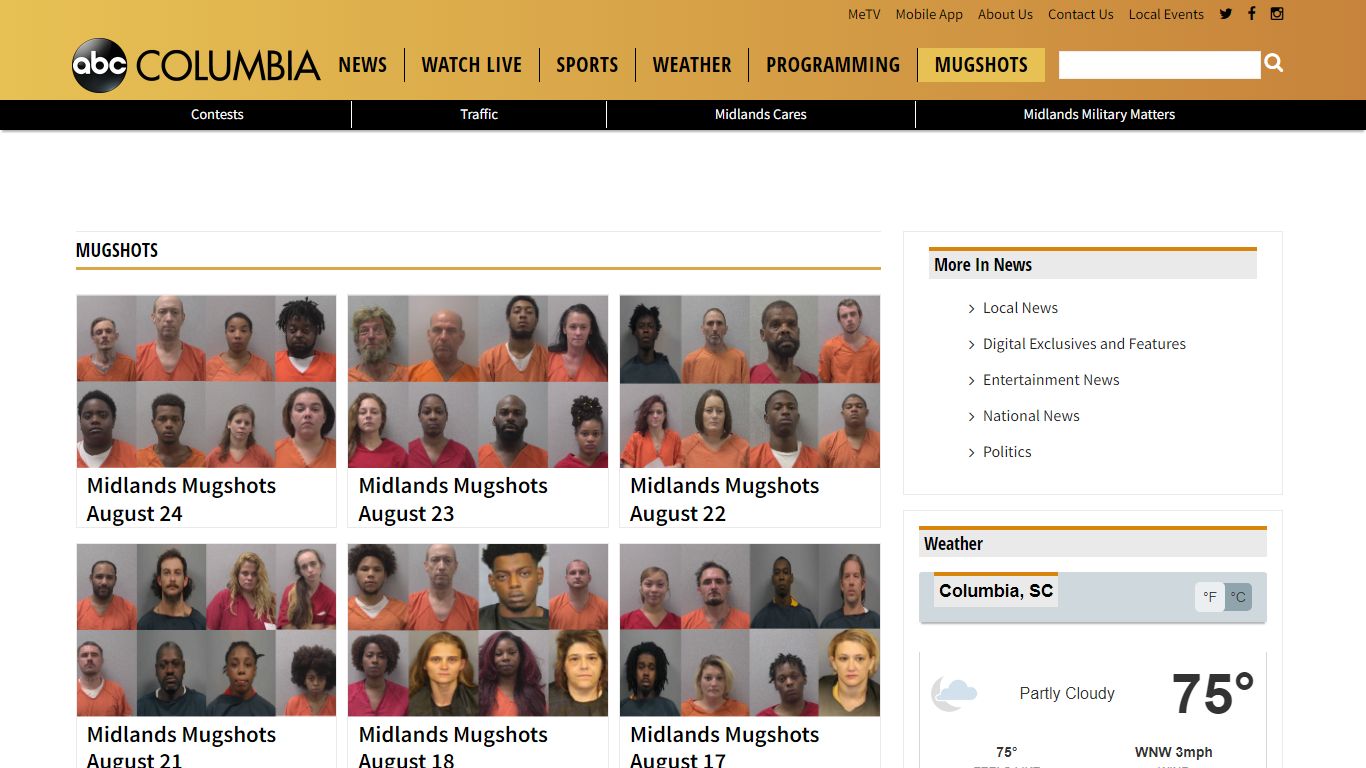Open Midlands Military Matters section
This screenshot has width=1366, height=768.
[1099, 114]
